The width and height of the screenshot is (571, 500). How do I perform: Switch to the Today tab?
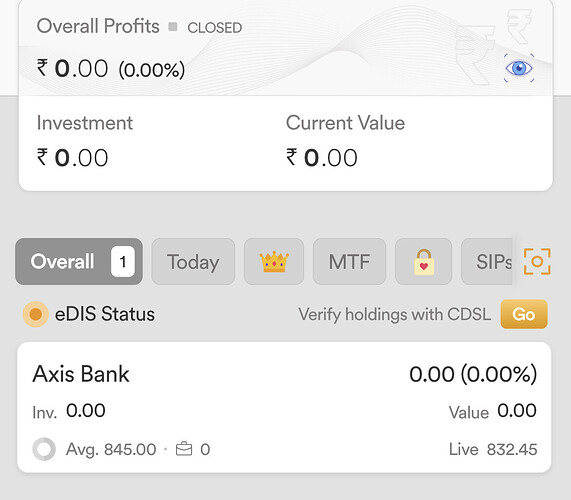(193, 261)
